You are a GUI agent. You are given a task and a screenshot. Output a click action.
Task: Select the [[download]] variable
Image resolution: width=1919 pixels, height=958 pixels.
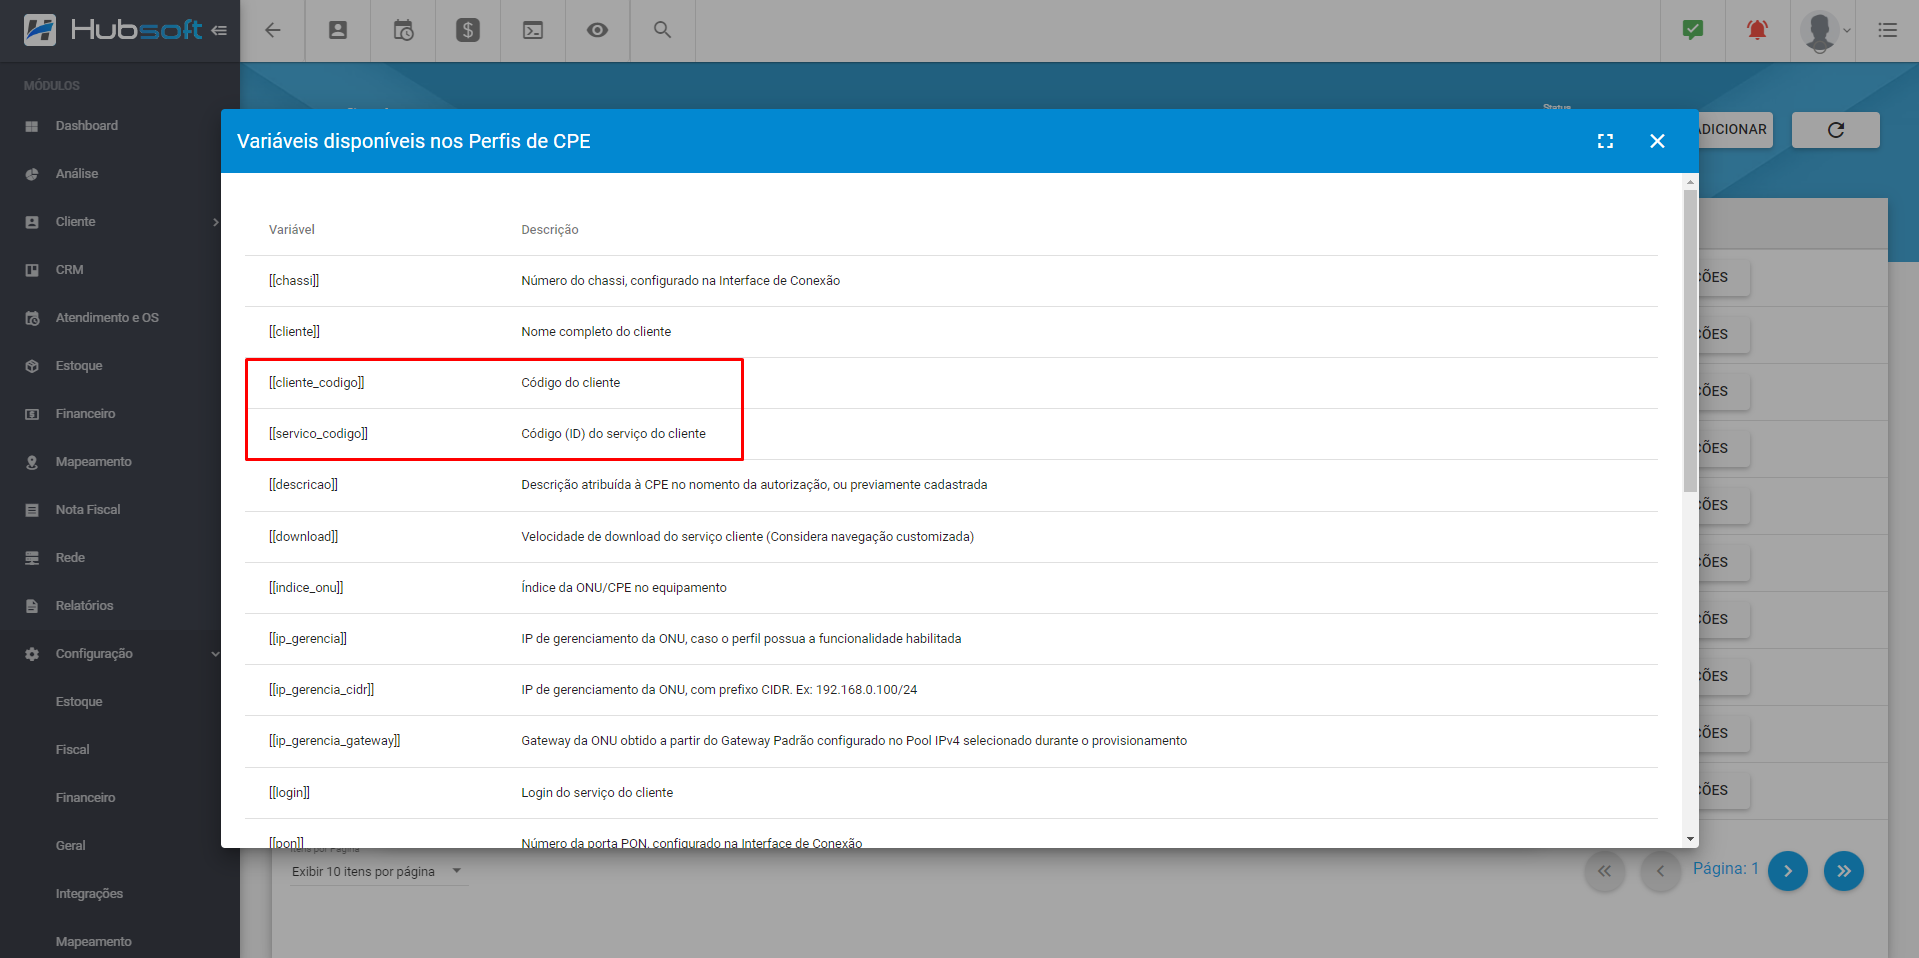pos(303,537)
